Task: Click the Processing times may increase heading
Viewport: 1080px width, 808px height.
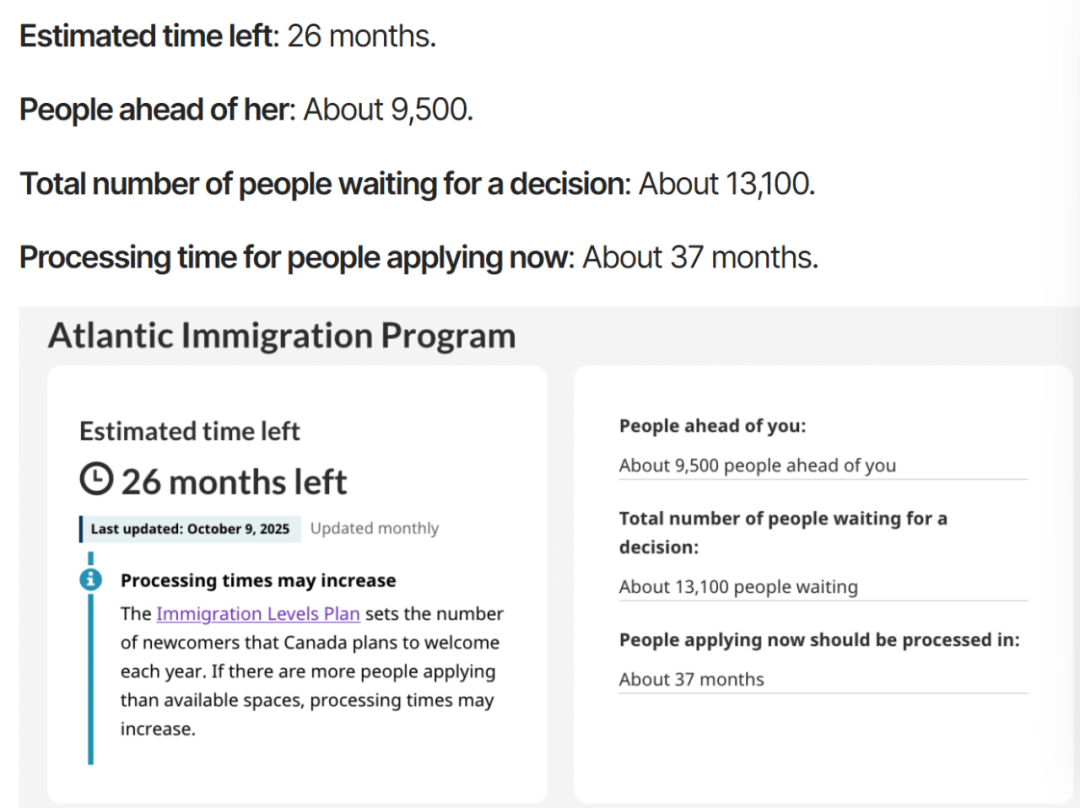Action: 258,580
